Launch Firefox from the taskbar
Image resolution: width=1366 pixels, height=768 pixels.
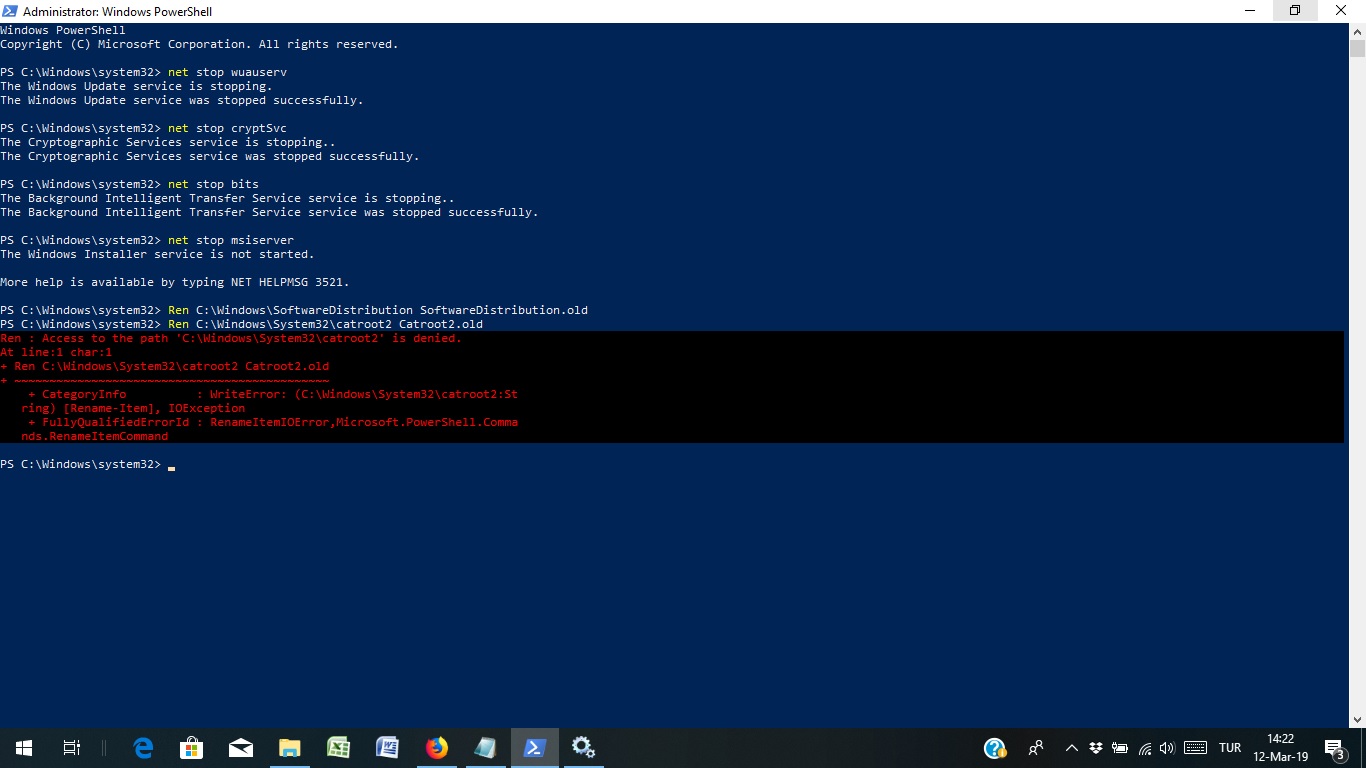coord(436,748)
